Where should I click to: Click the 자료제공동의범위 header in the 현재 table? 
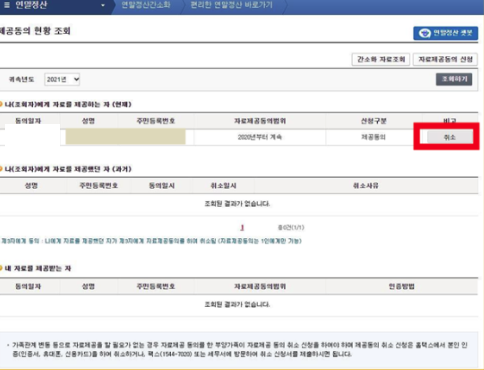coord(260,121)
